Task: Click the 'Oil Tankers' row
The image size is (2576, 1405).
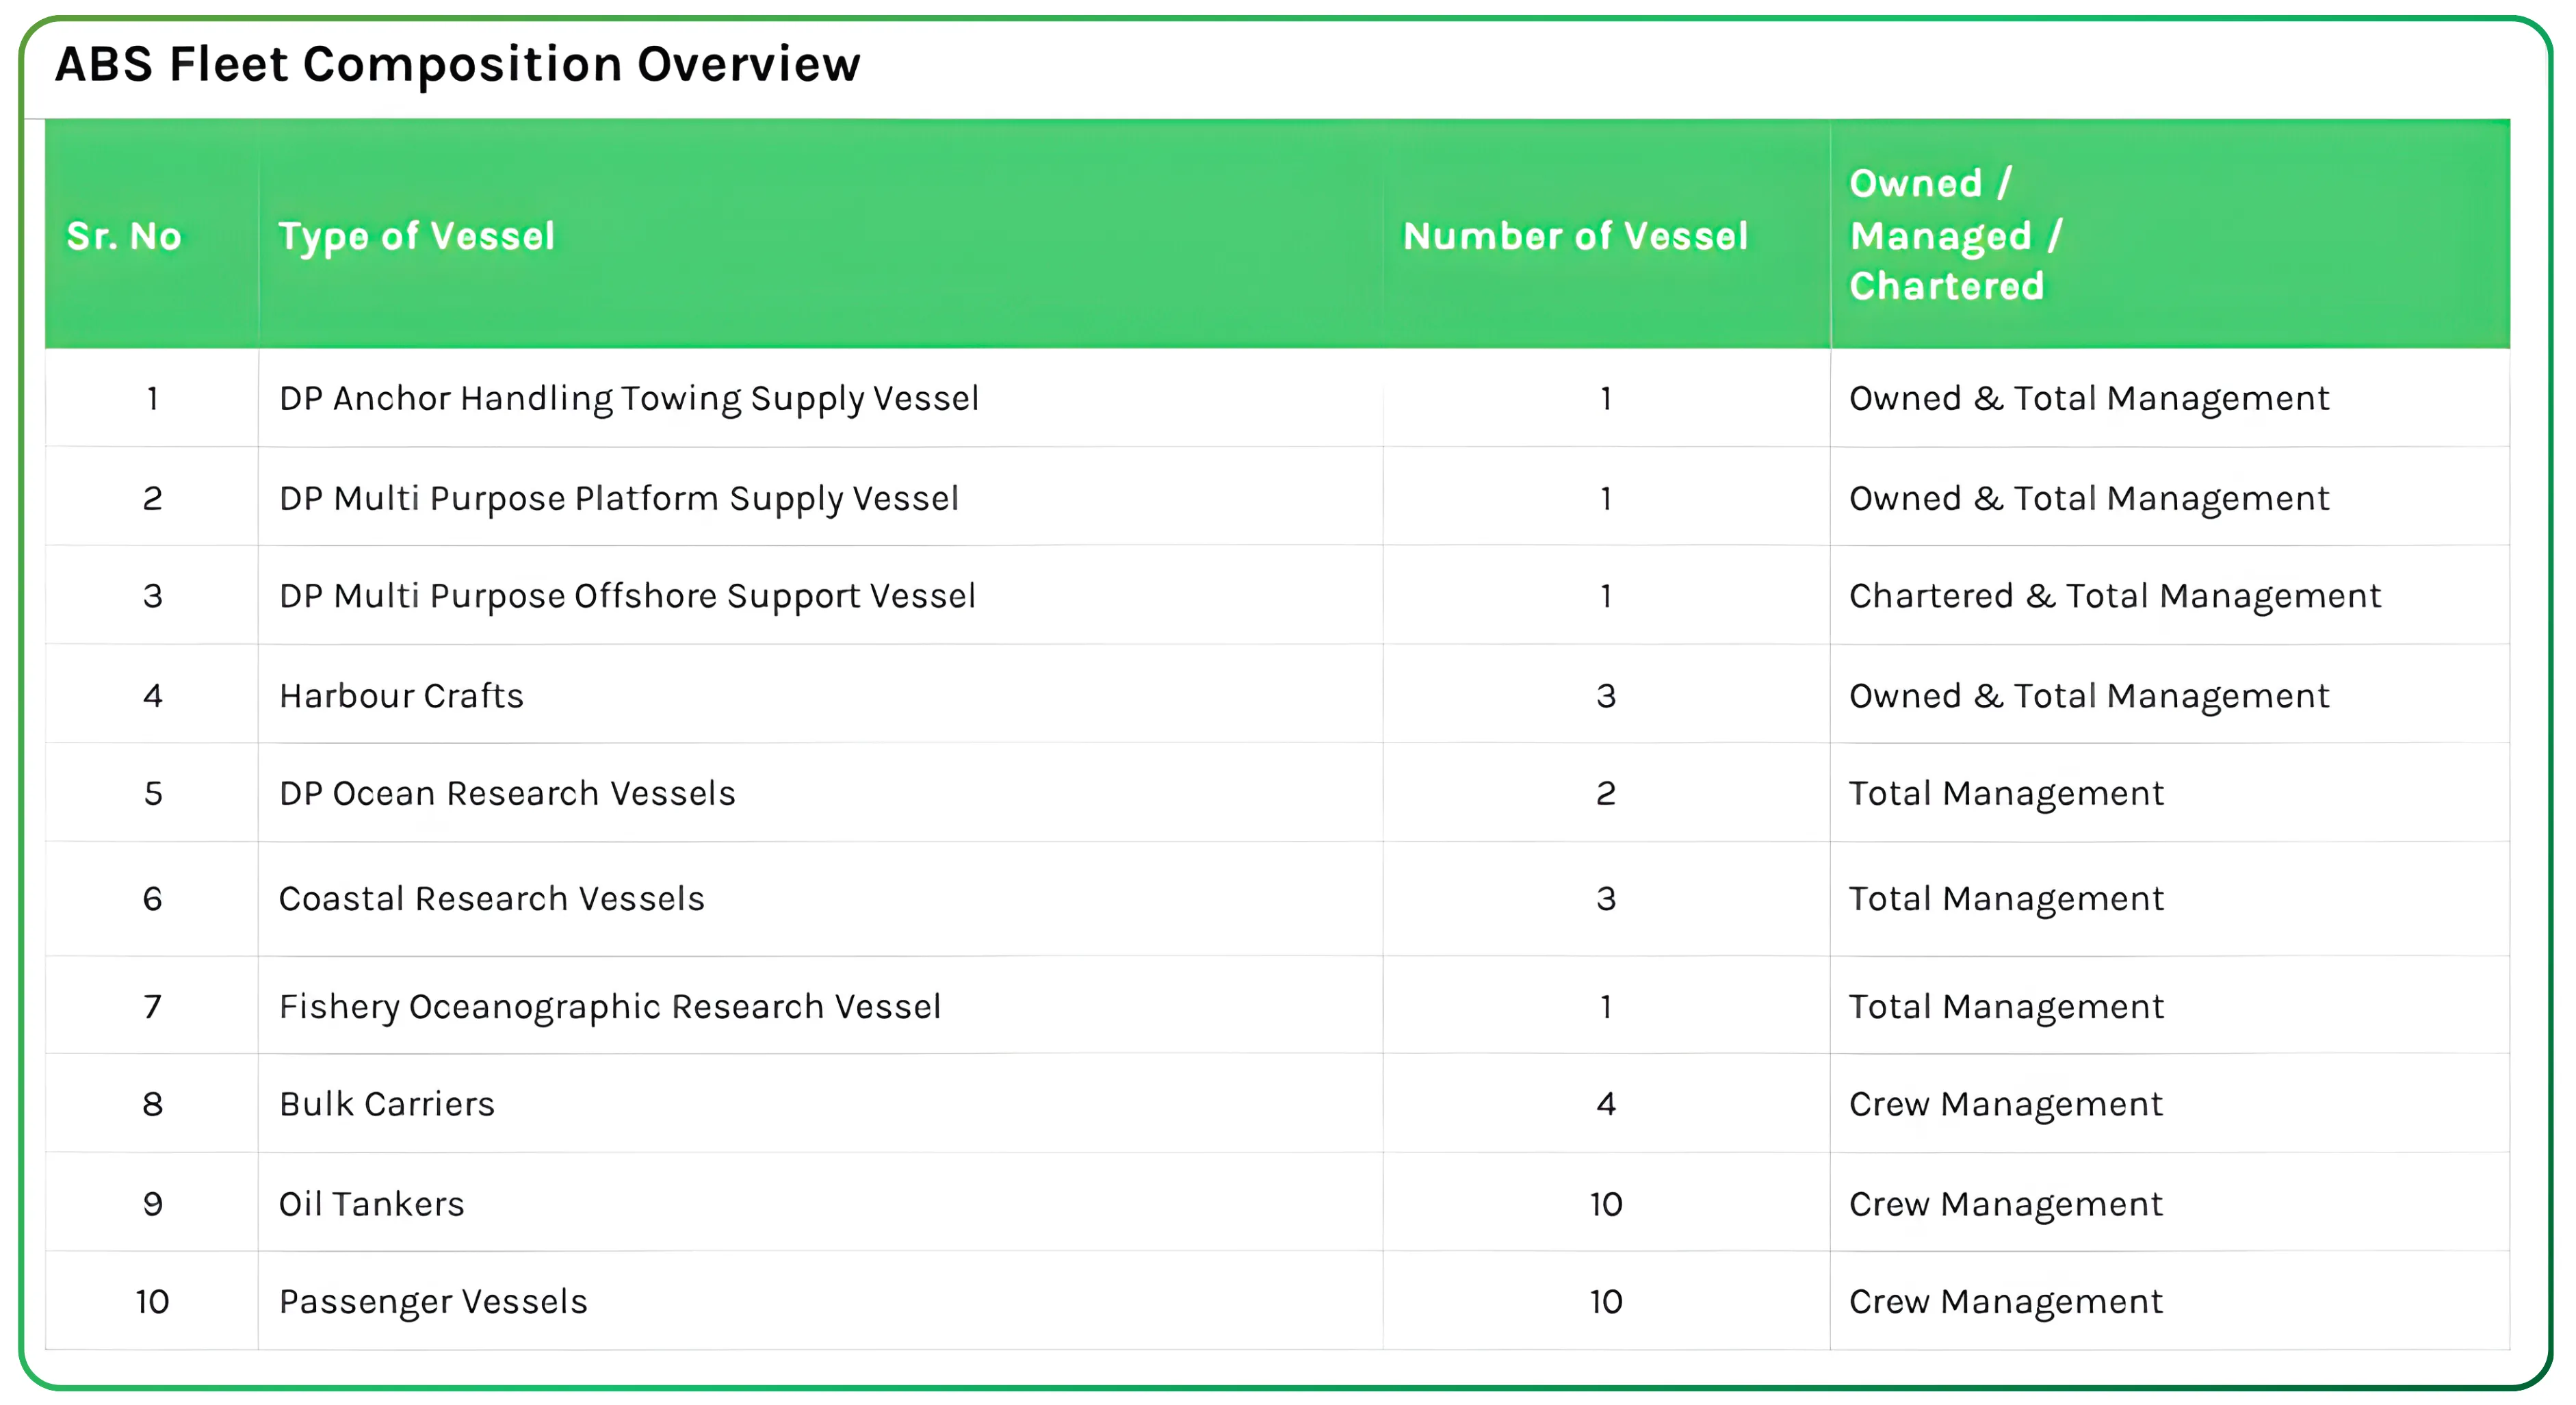Action: pos(371,1204)
